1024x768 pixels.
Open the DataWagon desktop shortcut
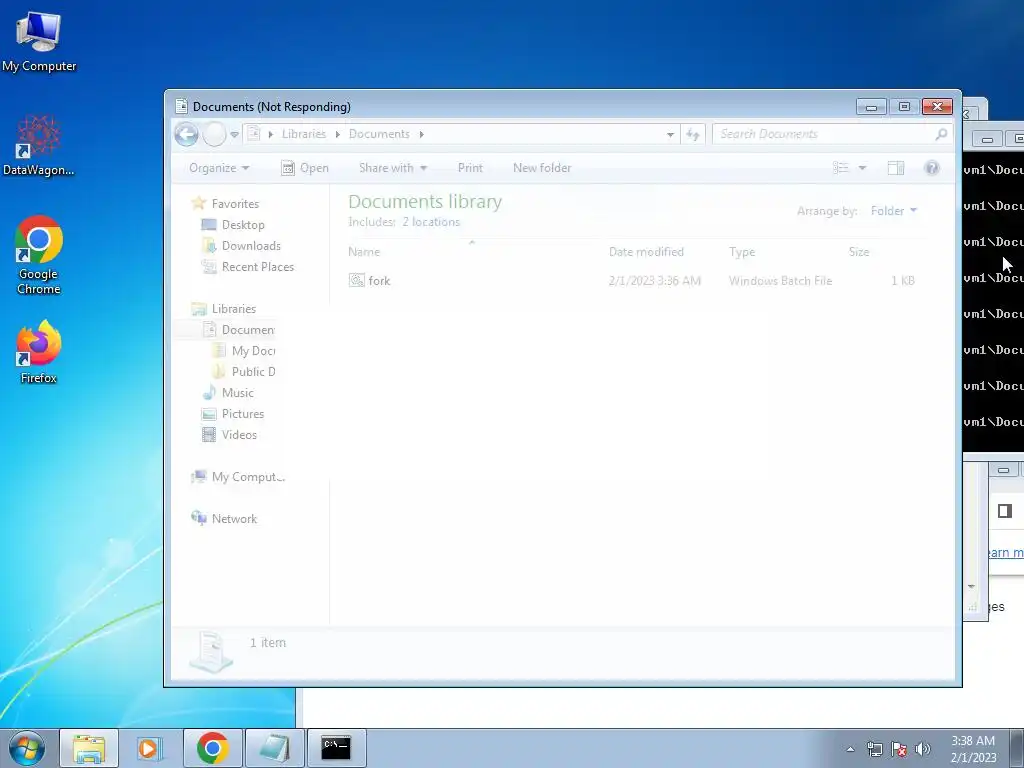pos(39,146)
